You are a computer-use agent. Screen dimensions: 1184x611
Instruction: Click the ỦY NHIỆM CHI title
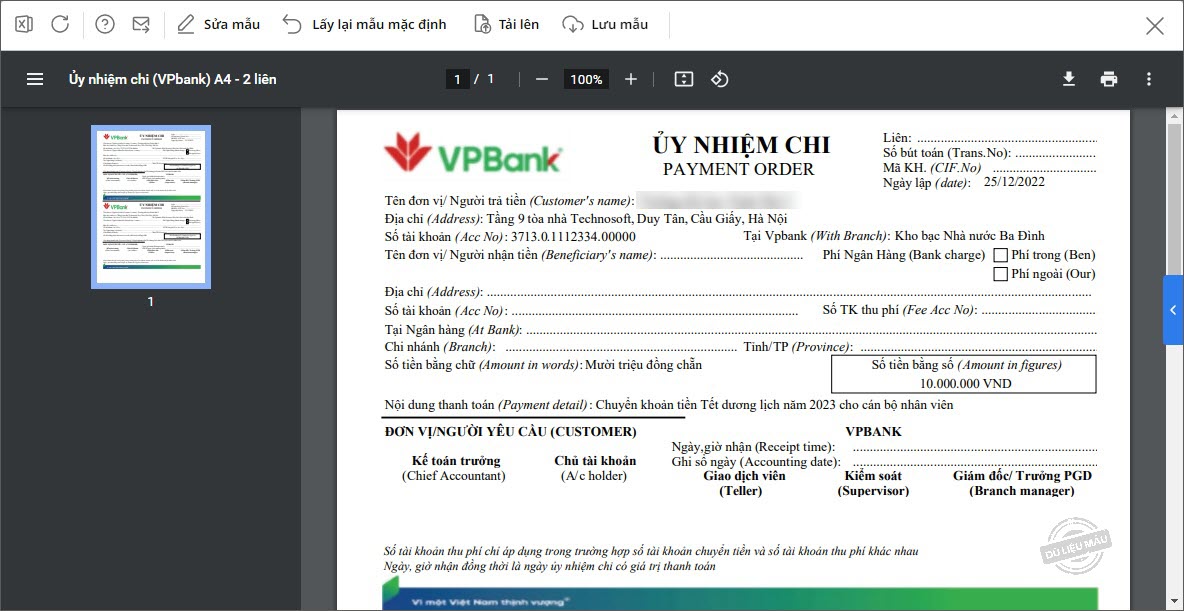[741, 145]
